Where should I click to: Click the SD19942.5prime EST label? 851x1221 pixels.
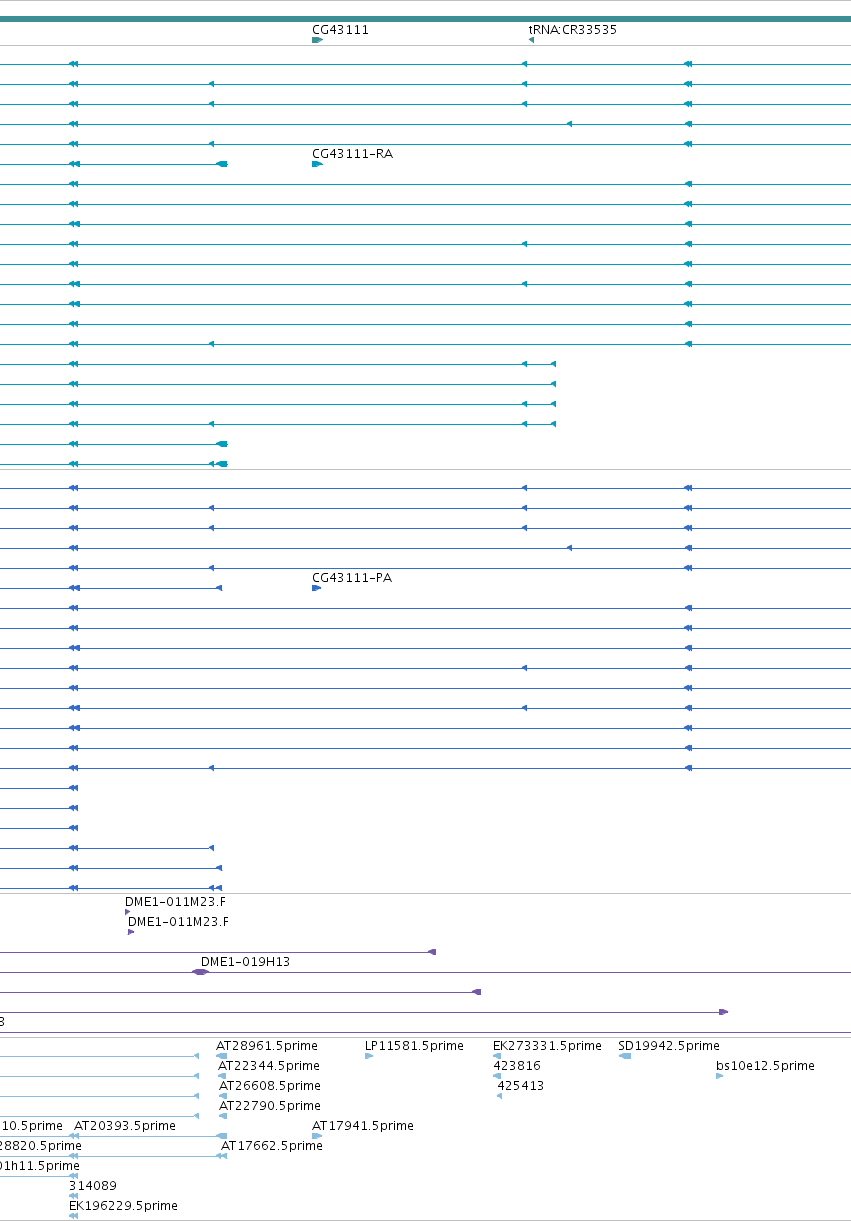[669, 1046]
